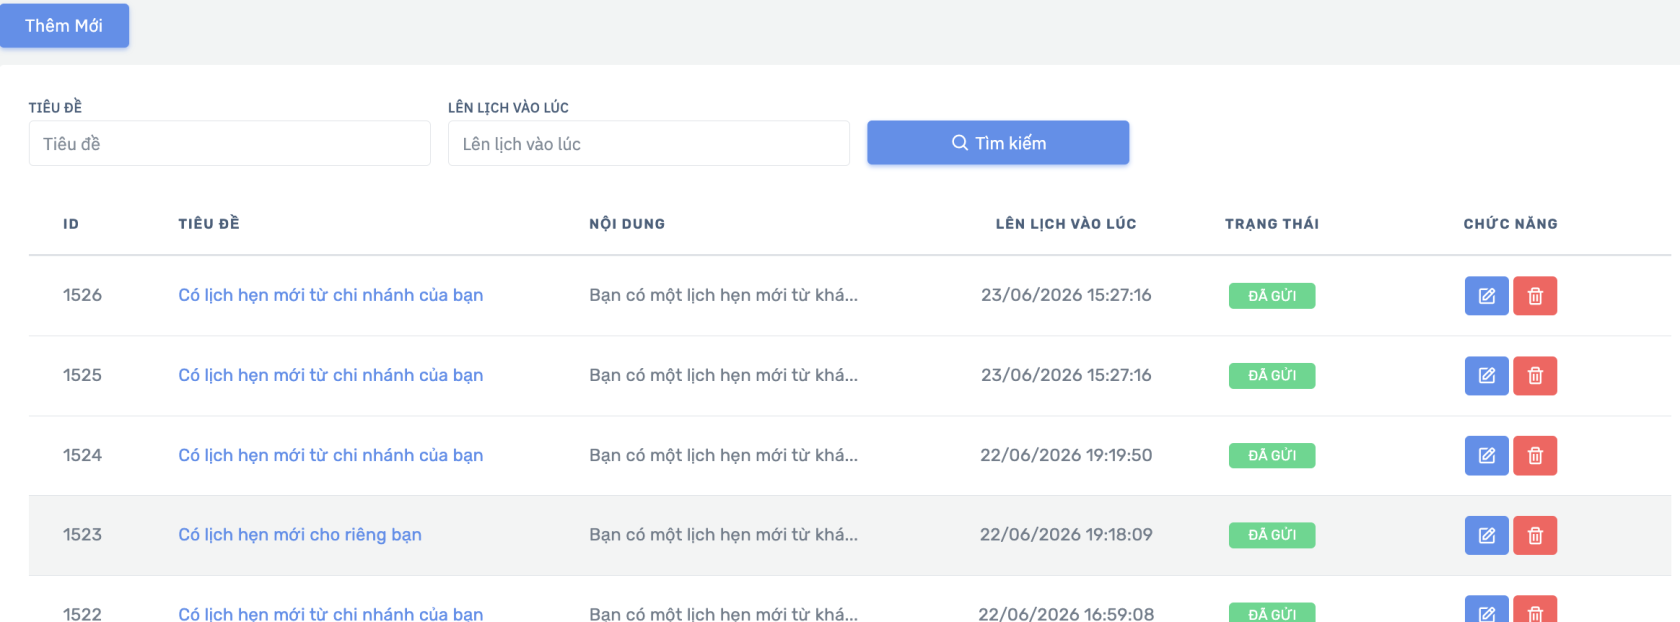1680x622 pixels.
Task: Edit notification row 1525
Action: 1486,376
